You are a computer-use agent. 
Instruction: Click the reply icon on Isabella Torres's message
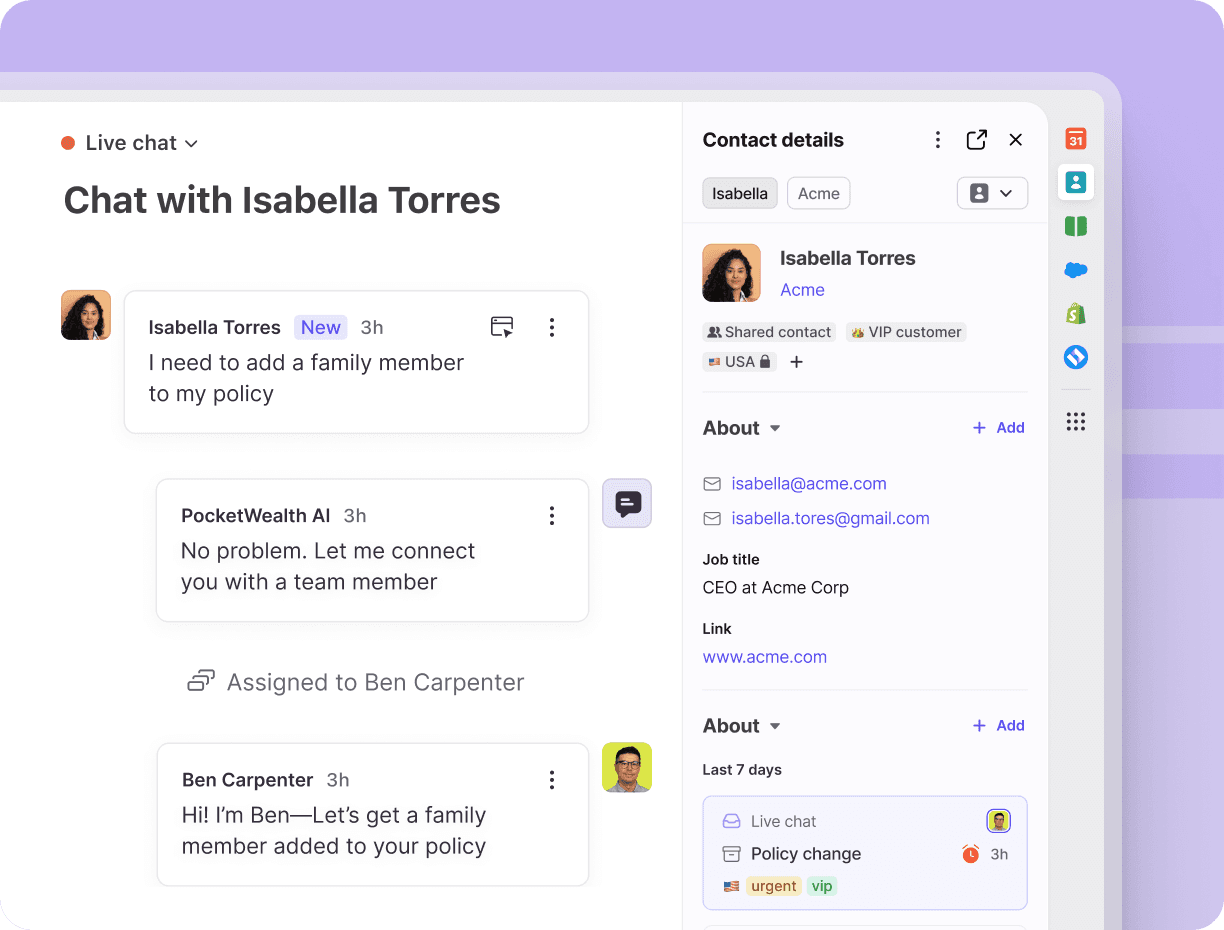[501, 326]
